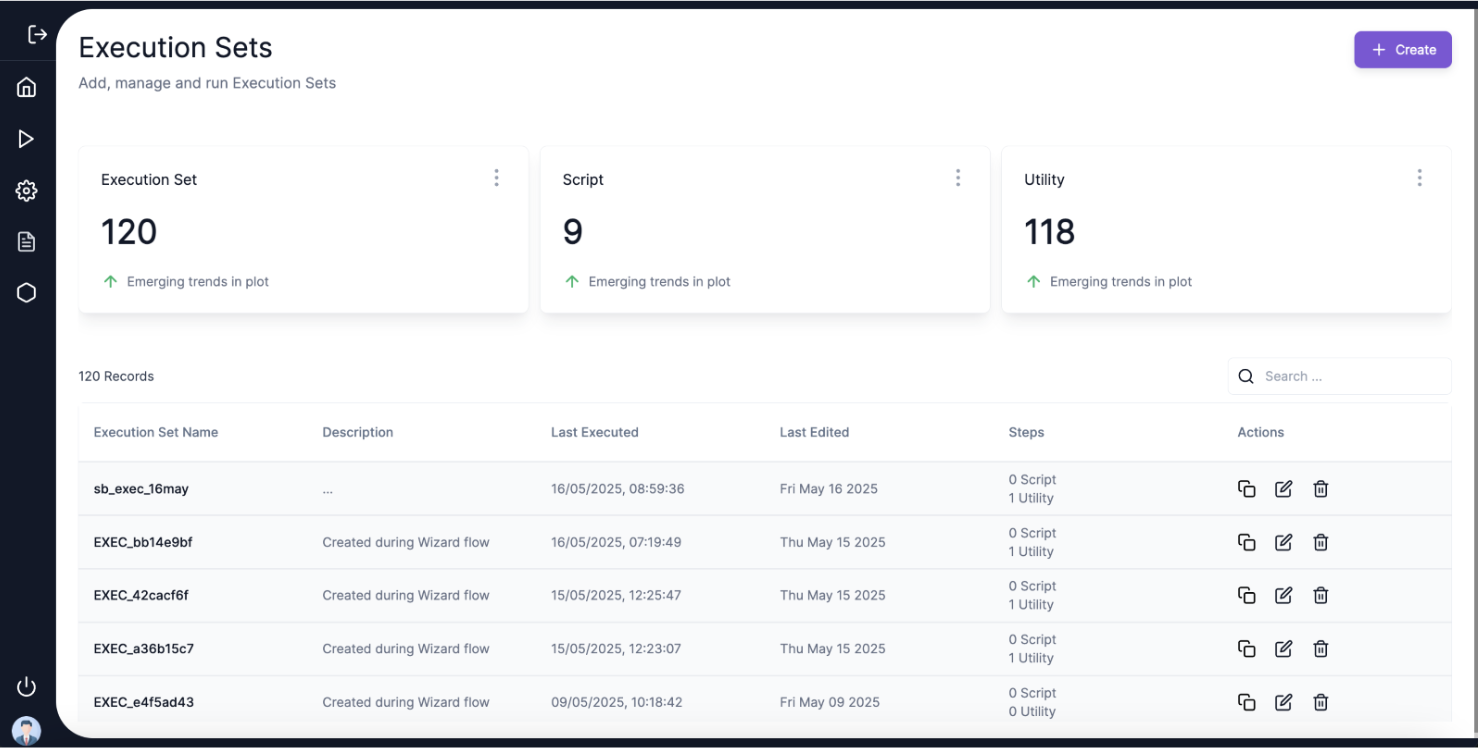Open the play/run icon in sidebar
Image resolution: width=1478 pixels, height=748 pixels.
tap(27, 139)
